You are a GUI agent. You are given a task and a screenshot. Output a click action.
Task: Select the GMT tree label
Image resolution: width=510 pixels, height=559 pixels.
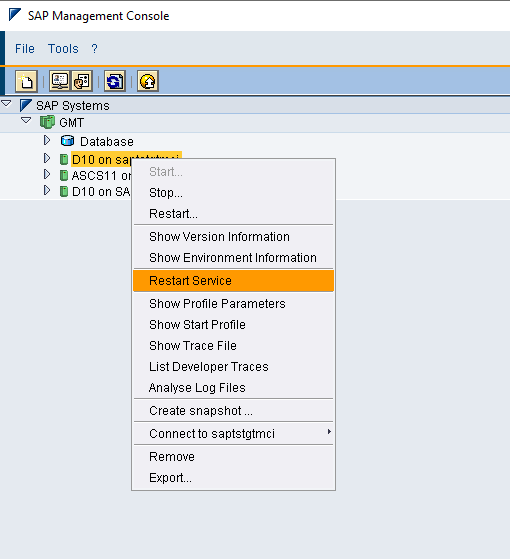point(71,123)
